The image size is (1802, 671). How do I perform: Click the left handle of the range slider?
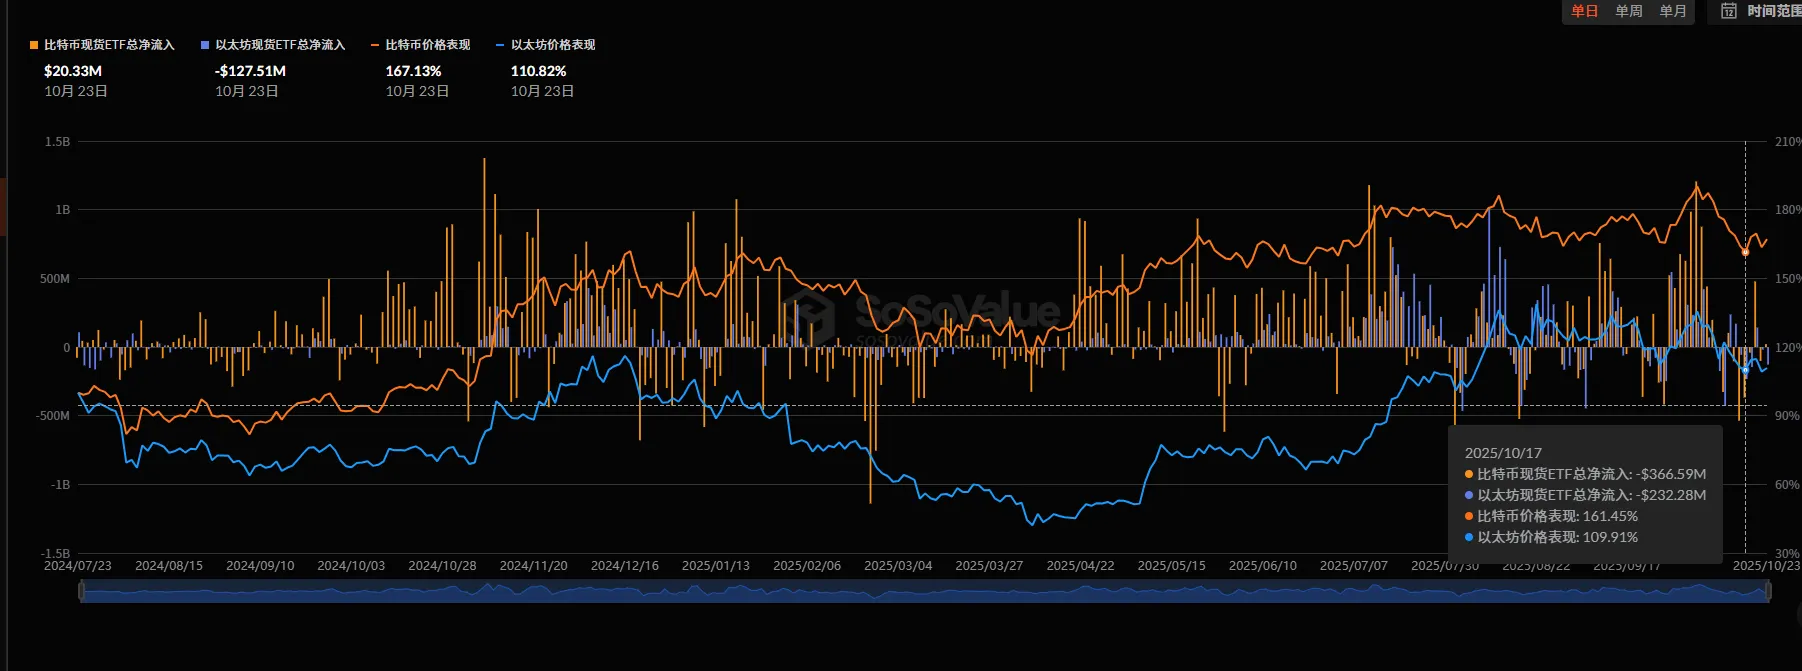81,592
